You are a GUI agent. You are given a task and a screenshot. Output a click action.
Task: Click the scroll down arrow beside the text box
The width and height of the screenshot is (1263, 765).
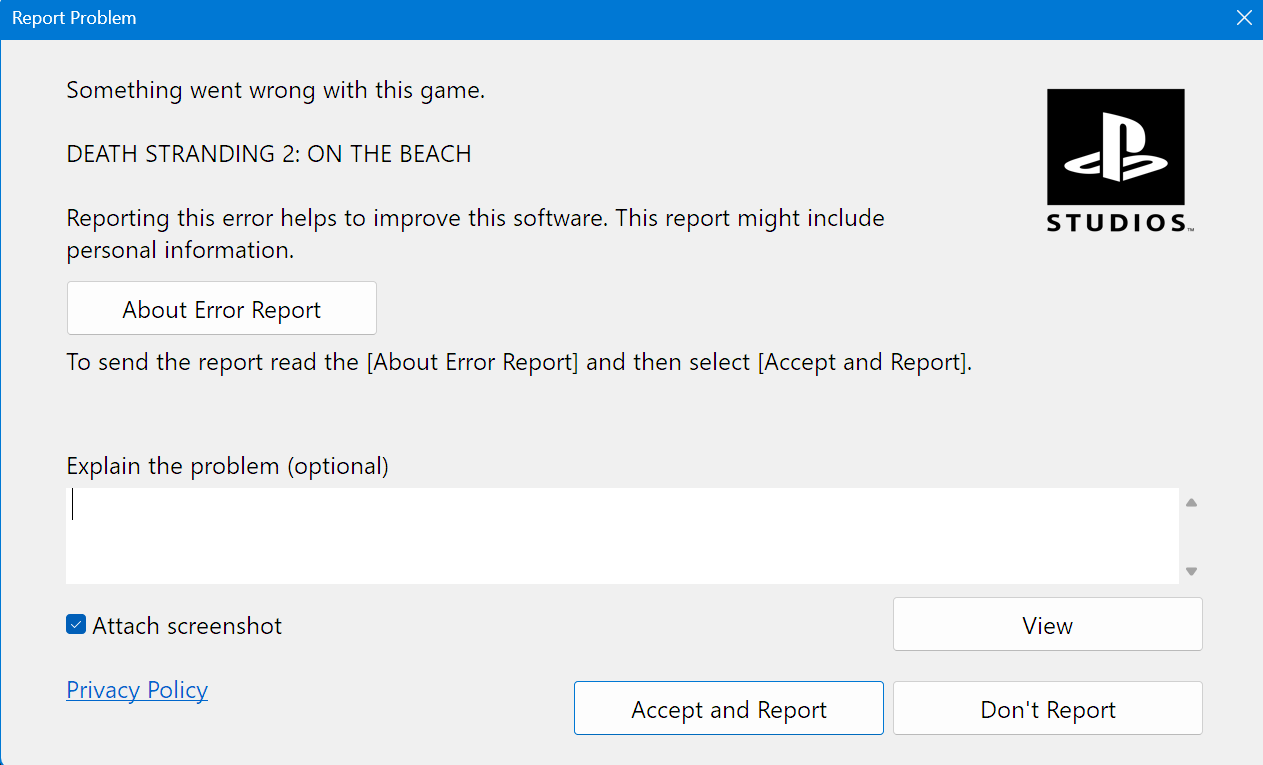1191,572
